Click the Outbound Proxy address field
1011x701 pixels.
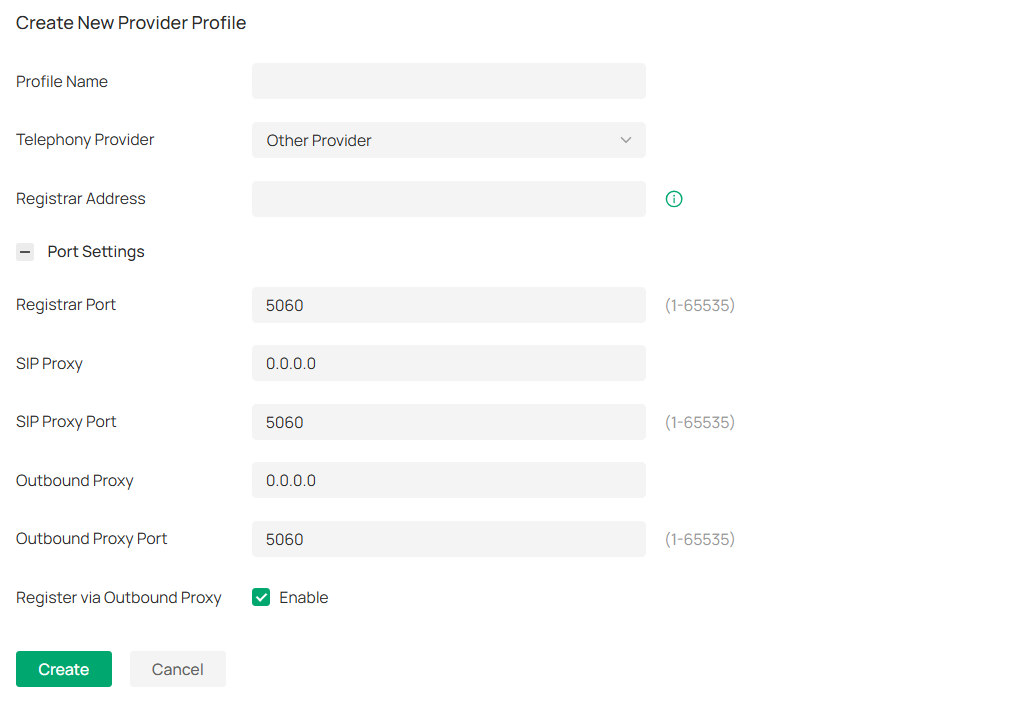[448, 480]
